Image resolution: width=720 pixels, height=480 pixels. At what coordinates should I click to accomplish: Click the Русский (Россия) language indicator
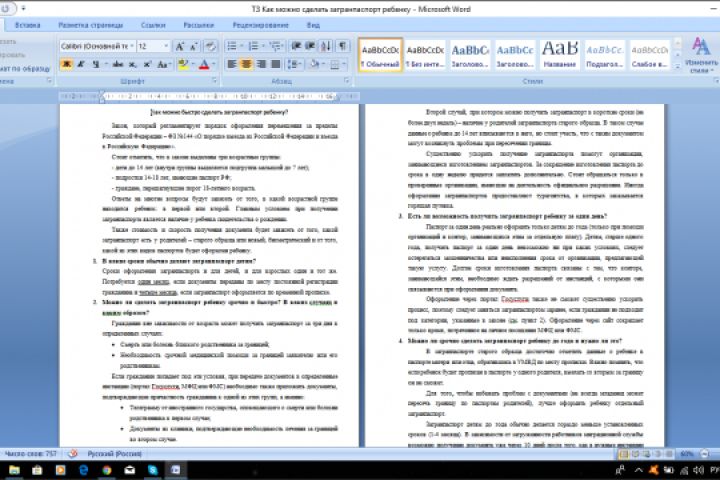pyautogui.click(x=115, y=454)
